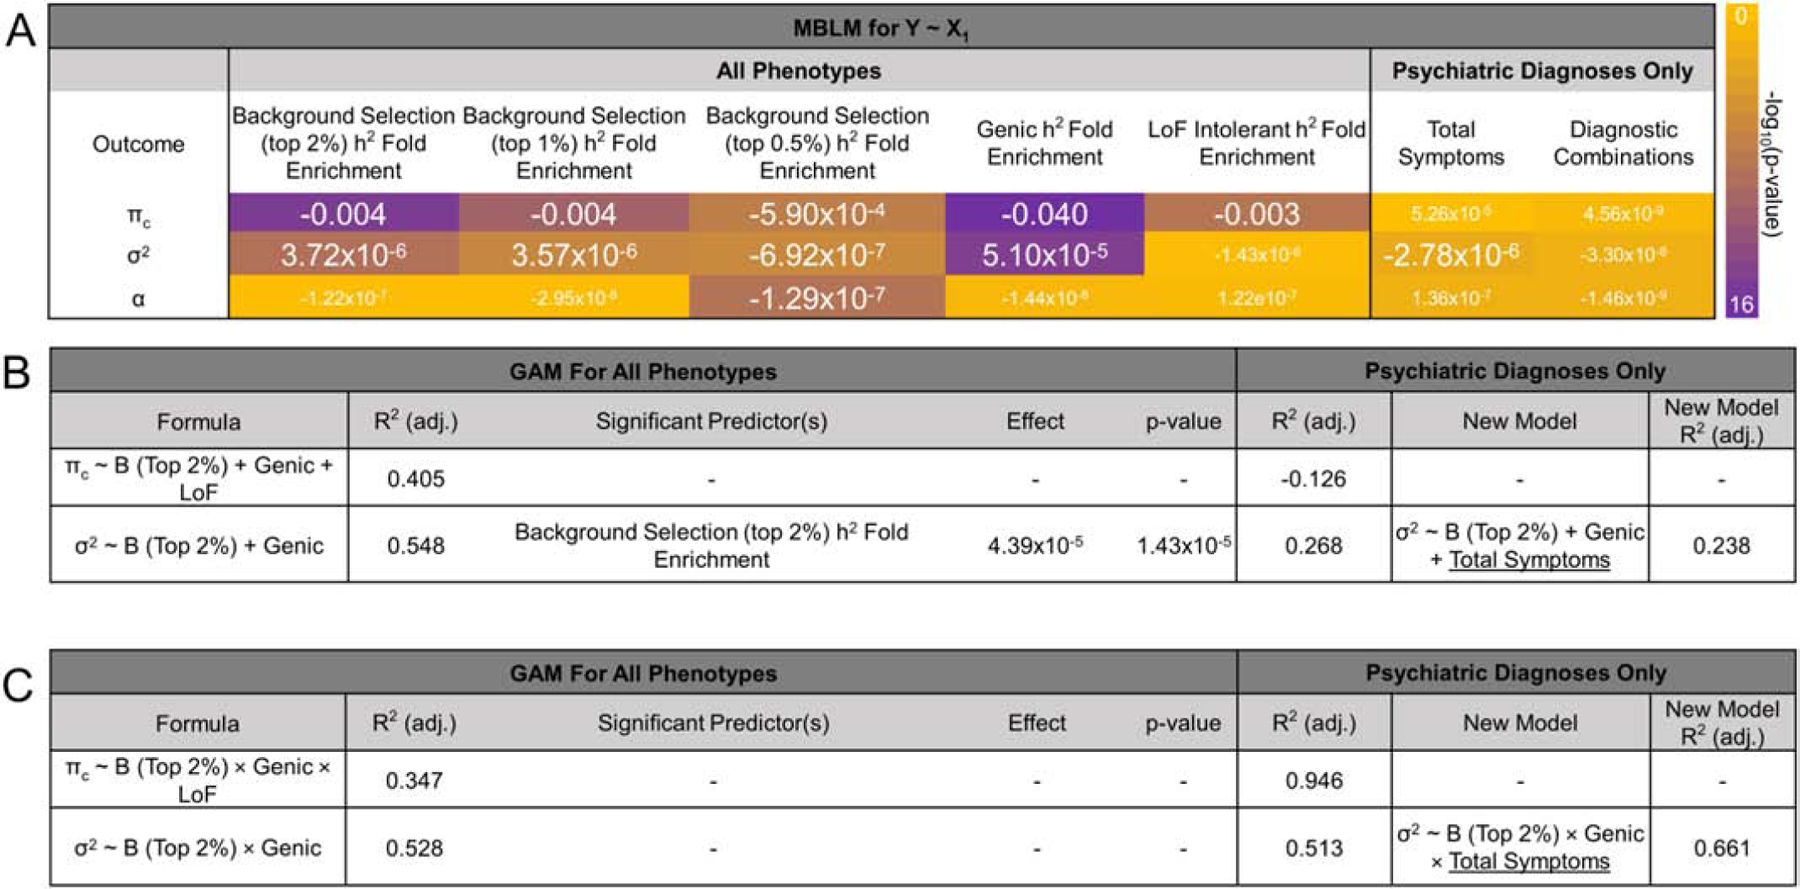Click the 0.405 R2 value
Image resolution: width=1800 pixels, height=889 pixels.
coord(415,479)
